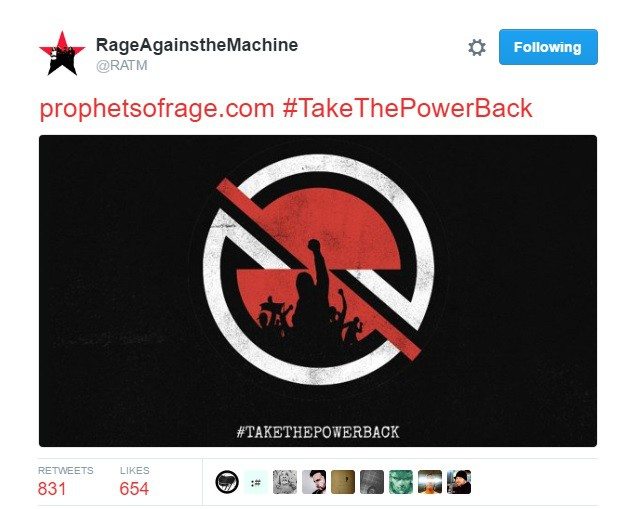Open the tan brown square avatar
The width and height of the screenshot is (636, 509).
(343, 482)
